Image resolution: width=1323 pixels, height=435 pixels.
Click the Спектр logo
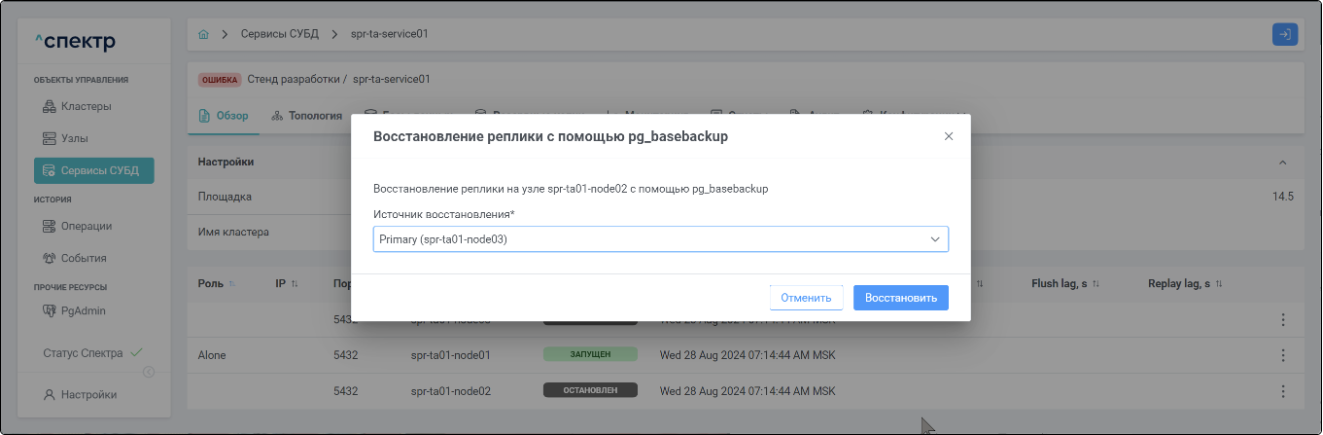75,42
